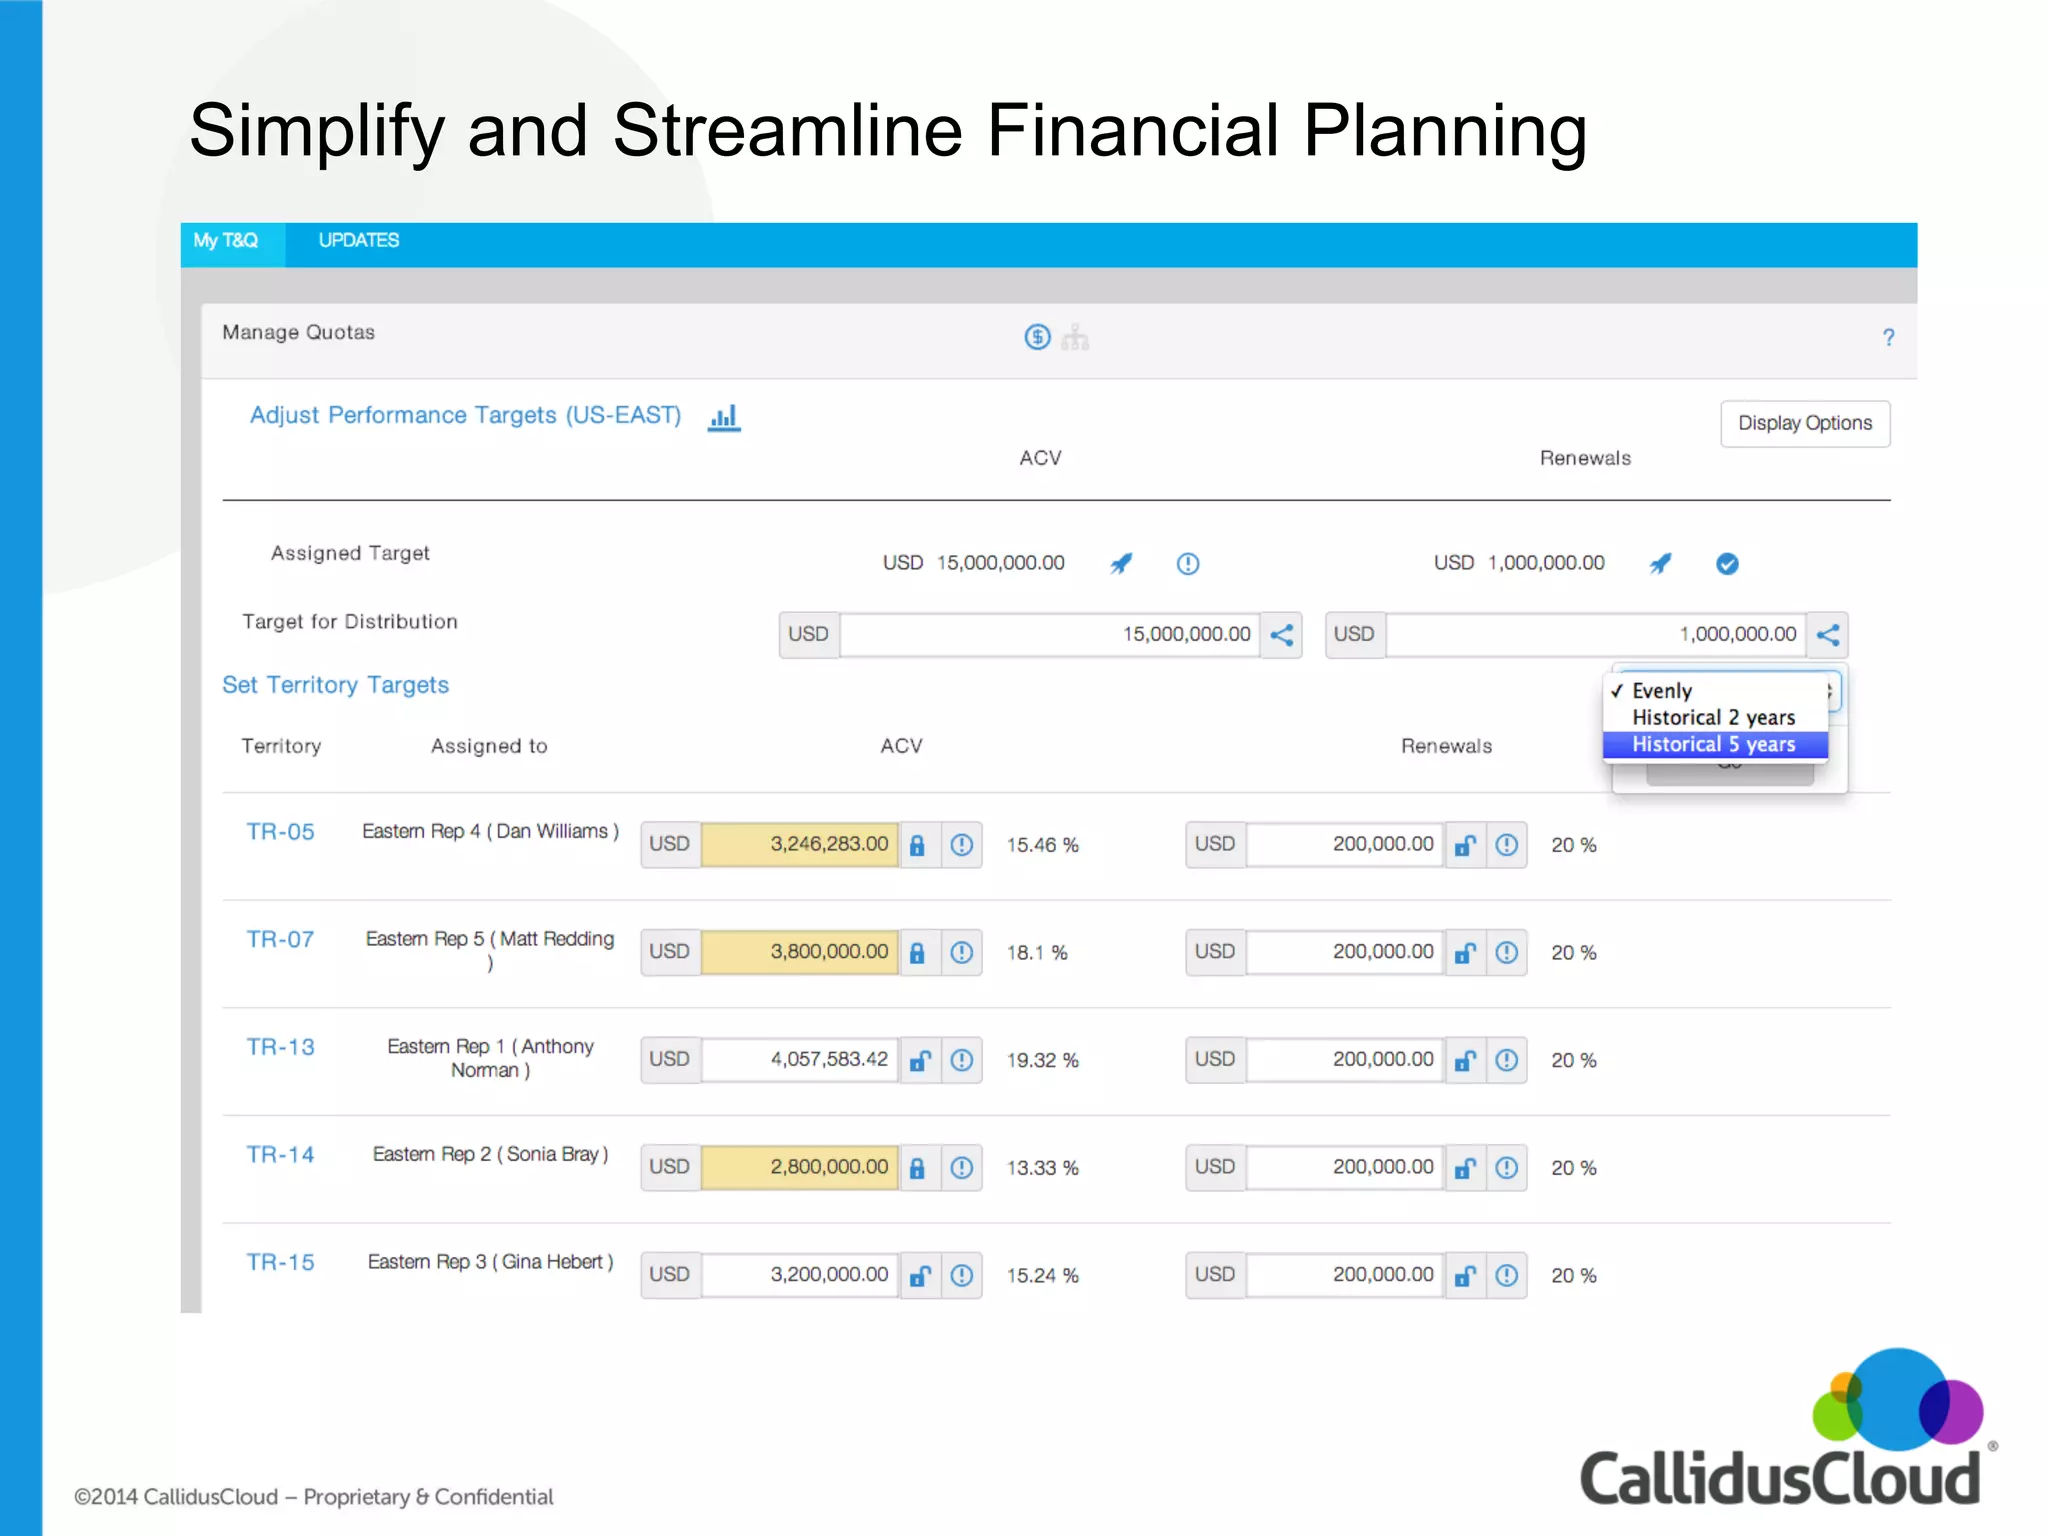Unlock the ACV value for TR-05
2048x1536 pixels.
(x=918, y=845)
